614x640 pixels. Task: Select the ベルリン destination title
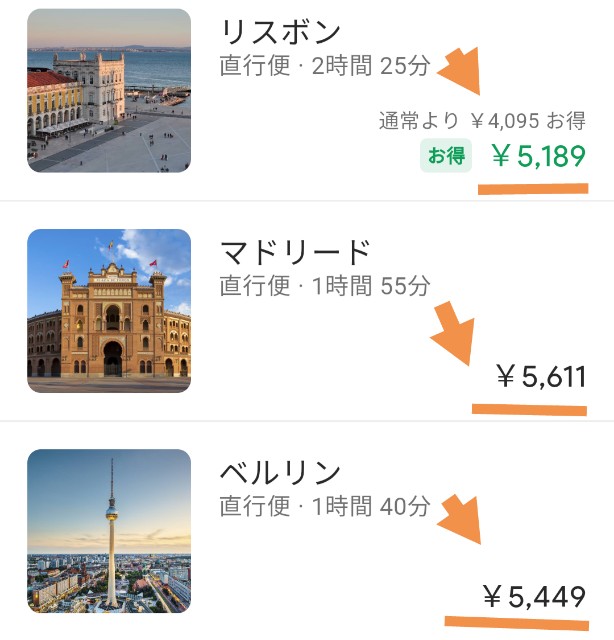280,472
